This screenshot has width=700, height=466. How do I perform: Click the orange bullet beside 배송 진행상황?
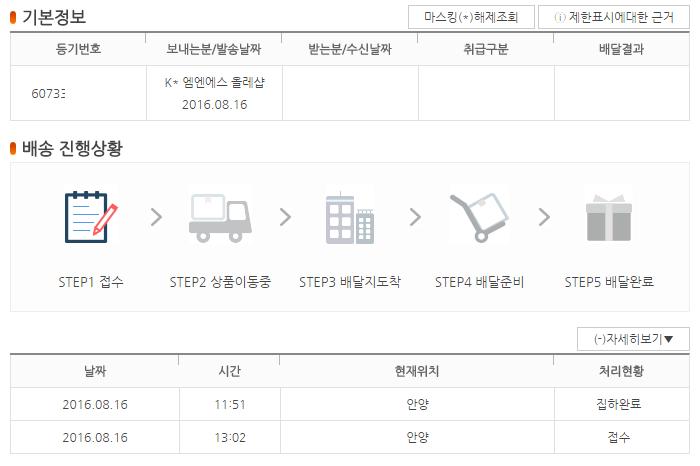(13, 148)
